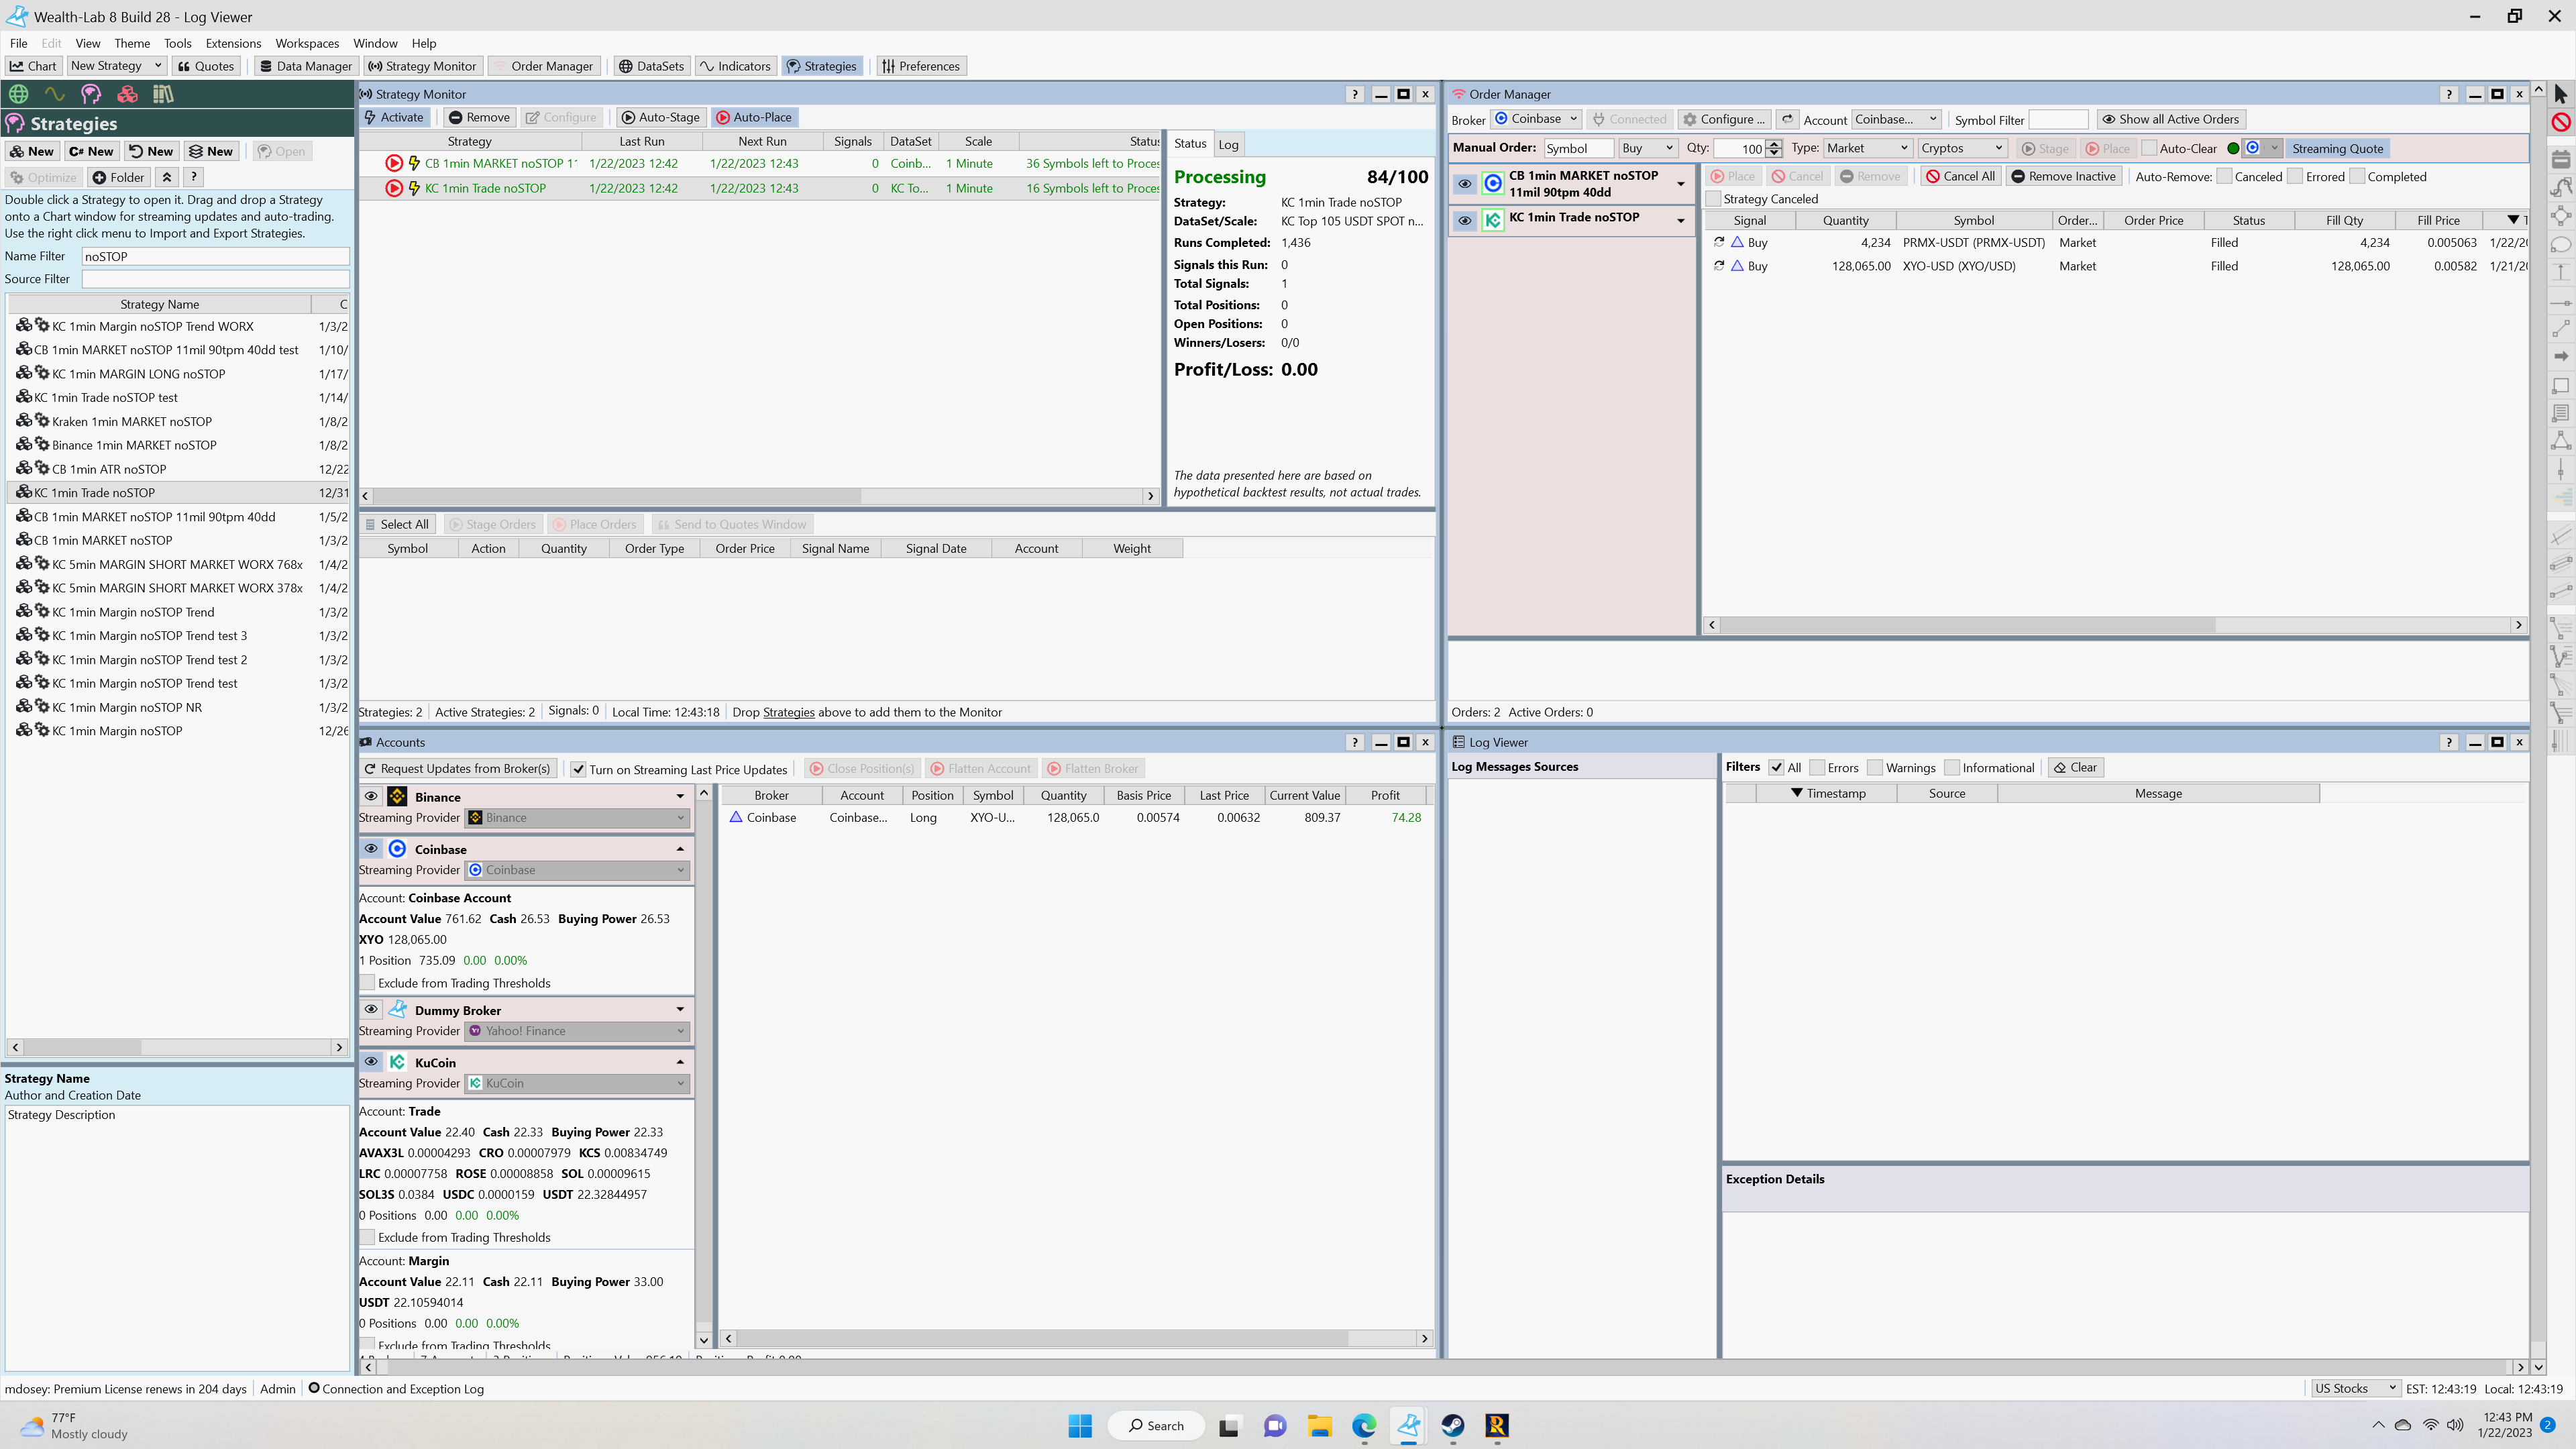Open the Broker Coinbase dropdown
Viewport: 2576px width, 1449px height.
[x=1537, y=119]
